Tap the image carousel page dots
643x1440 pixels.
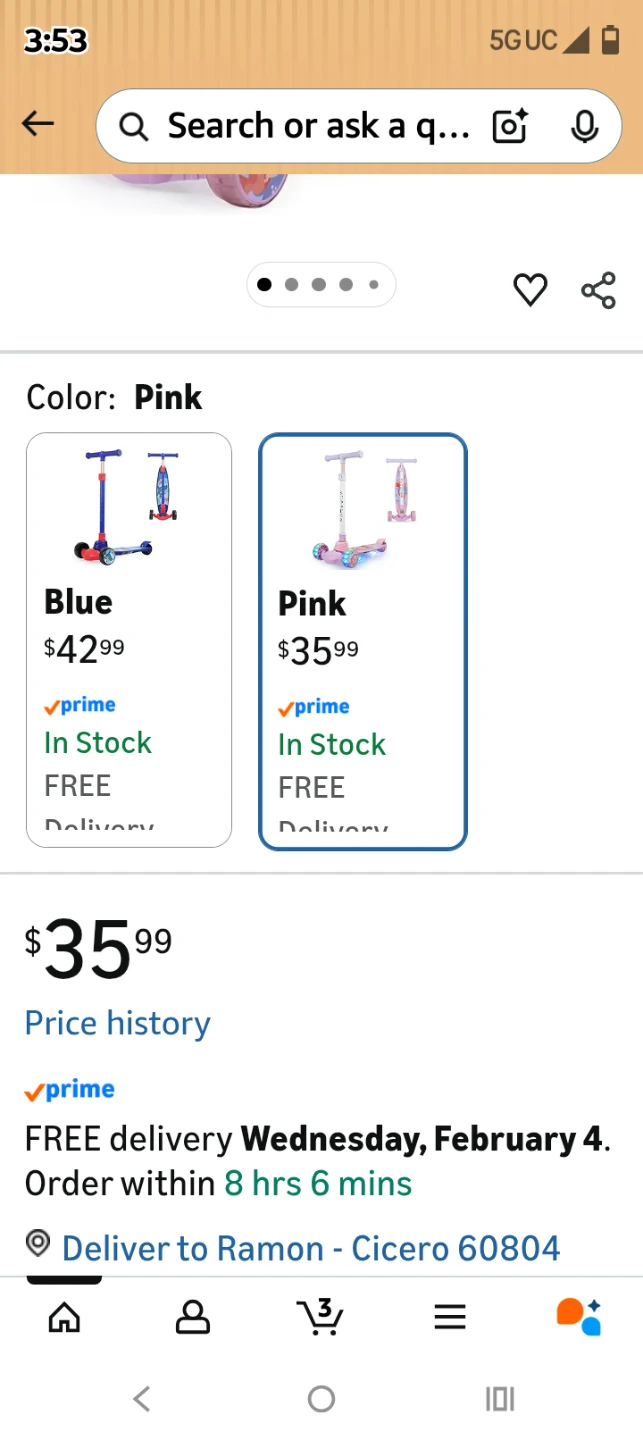click(321, 285)
